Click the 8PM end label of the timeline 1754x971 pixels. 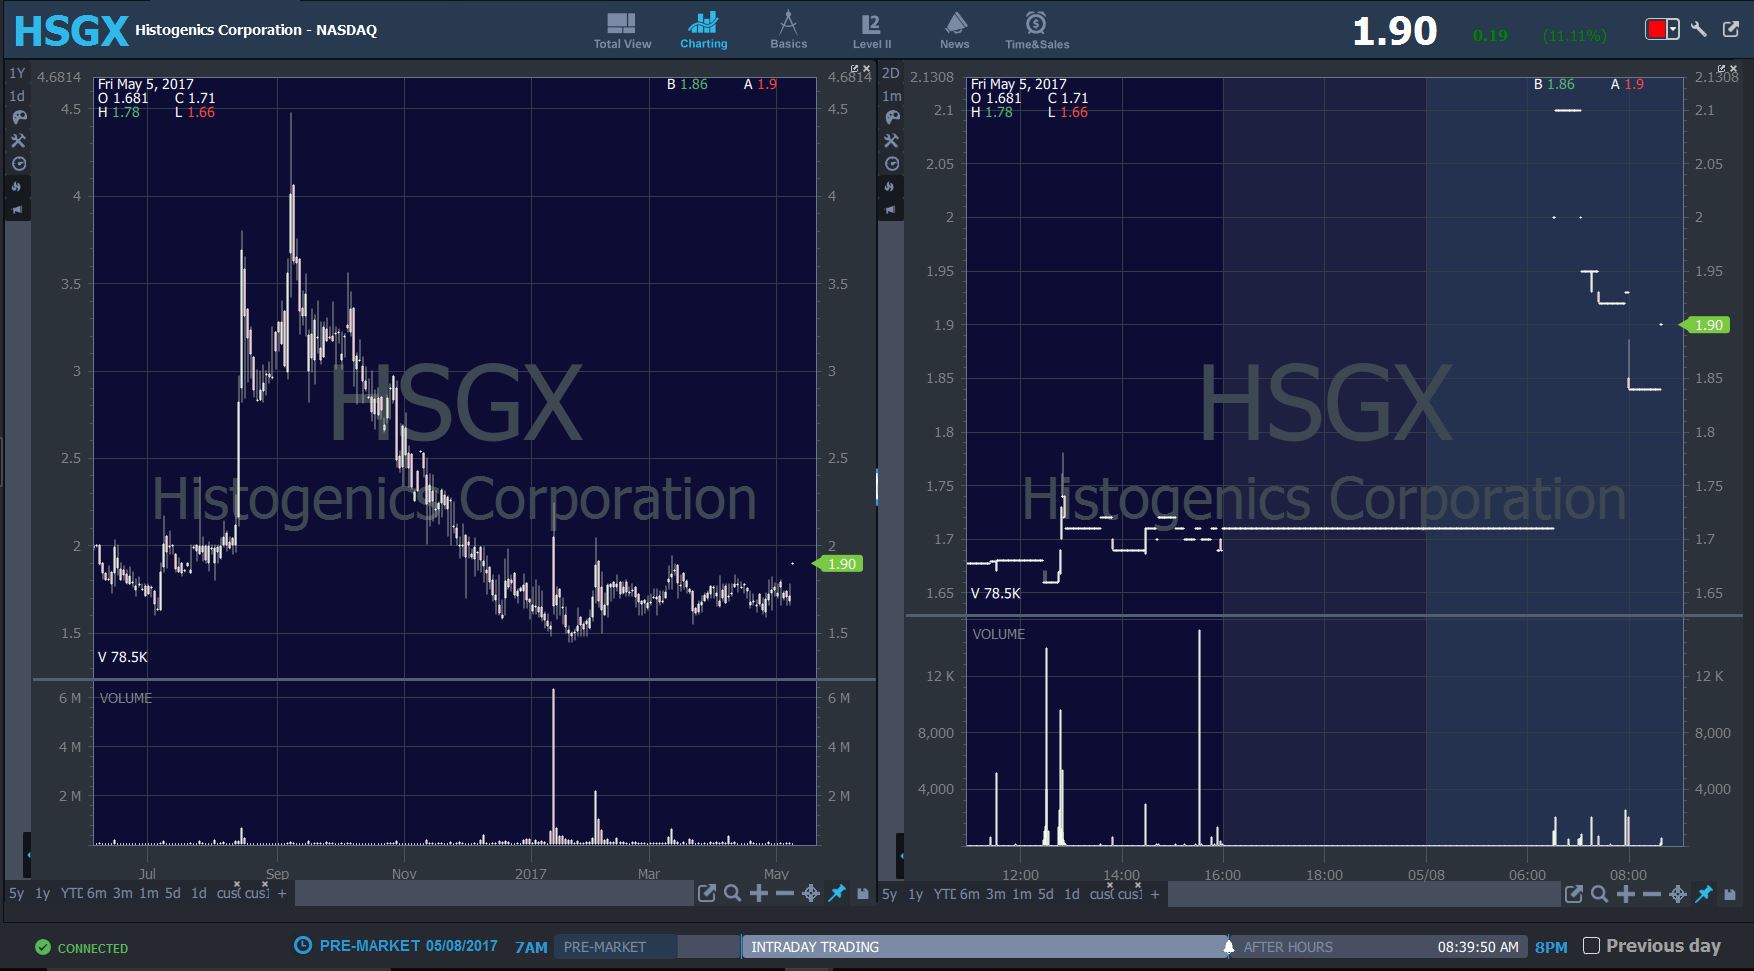pos(1551,946)
